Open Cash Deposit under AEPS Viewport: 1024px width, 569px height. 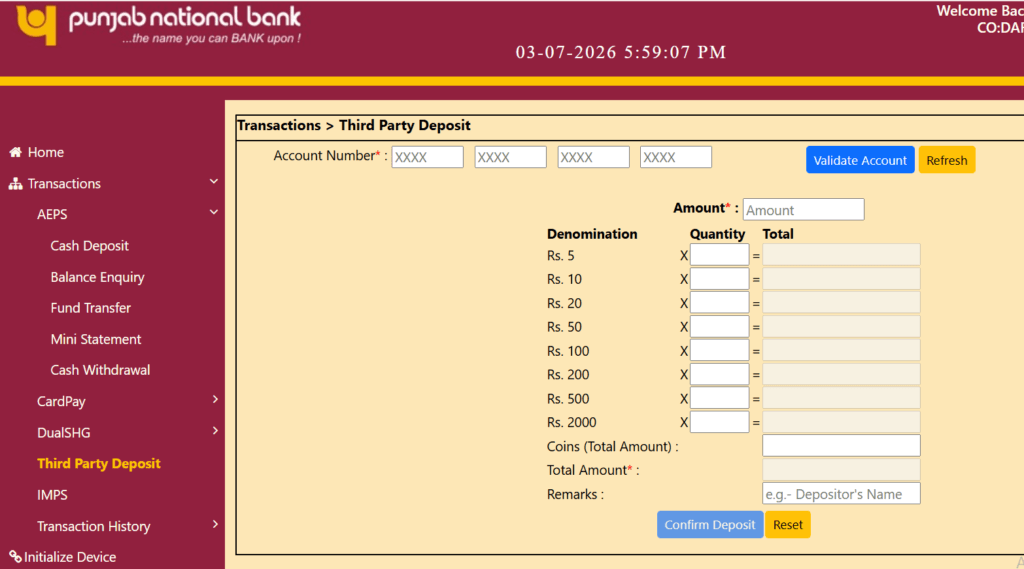89,246
